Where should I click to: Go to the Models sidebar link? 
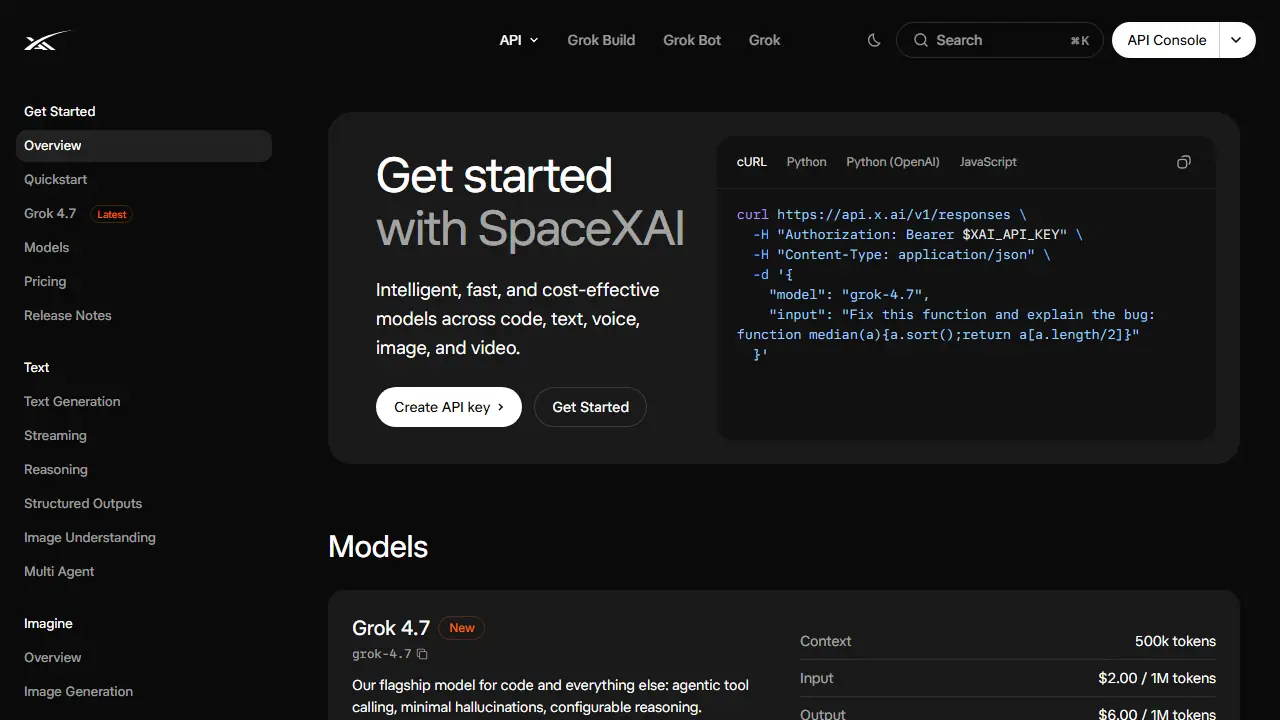click(47, 248)
